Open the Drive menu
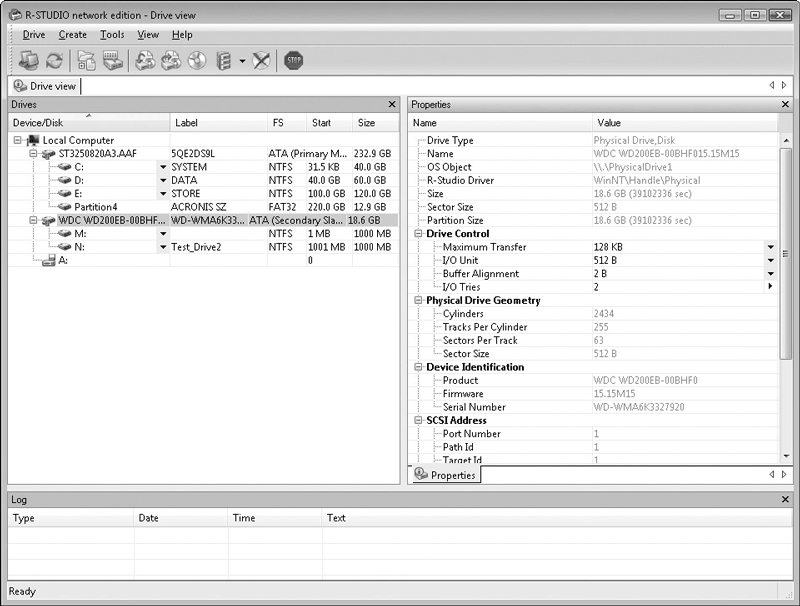 pos(34,35)
